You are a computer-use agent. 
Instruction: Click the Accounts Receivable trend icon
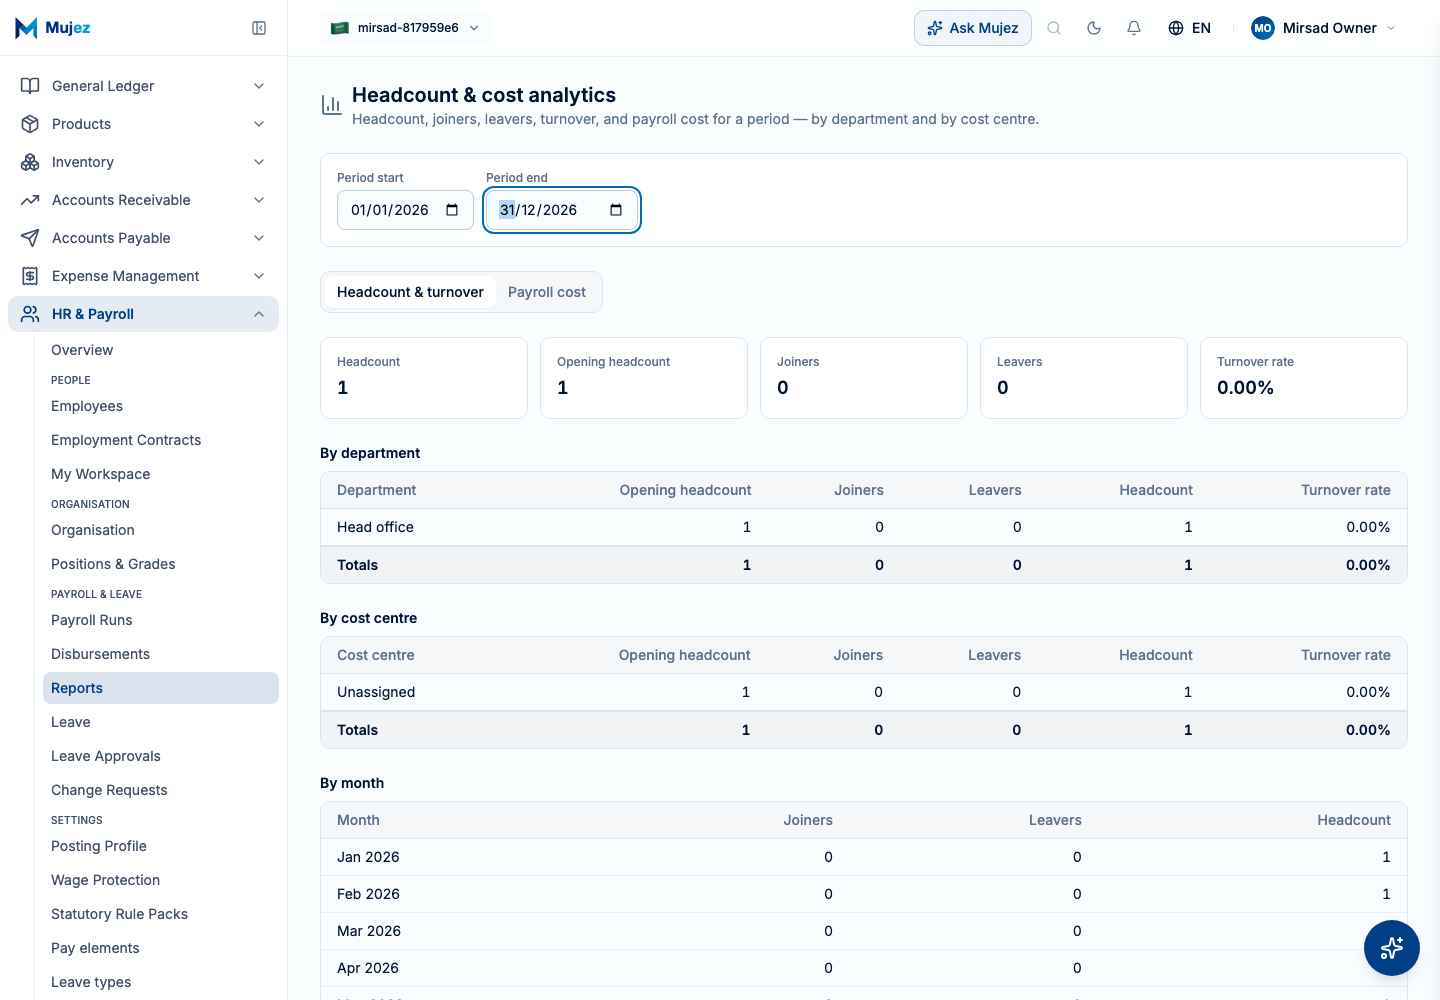pyautogui.click(x=30, y=200)
